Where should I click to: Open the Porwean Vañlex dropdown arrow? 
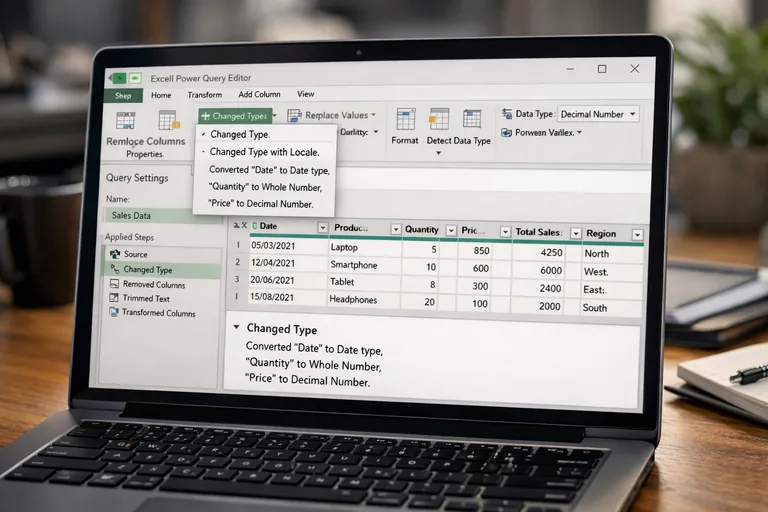pyautogui.click(x=579, y=132)
